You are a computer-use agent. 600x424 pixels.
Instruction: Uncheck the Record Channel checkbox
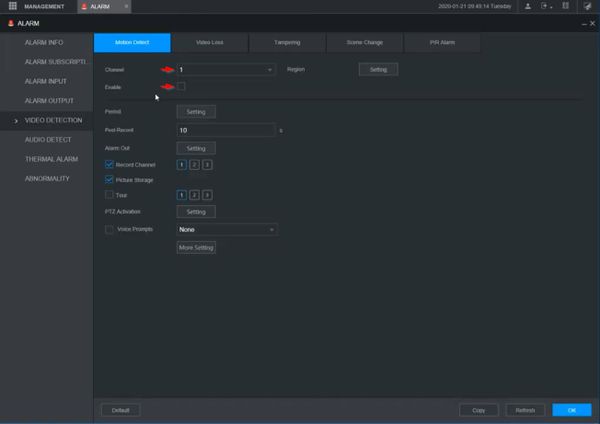click(109, 165)
